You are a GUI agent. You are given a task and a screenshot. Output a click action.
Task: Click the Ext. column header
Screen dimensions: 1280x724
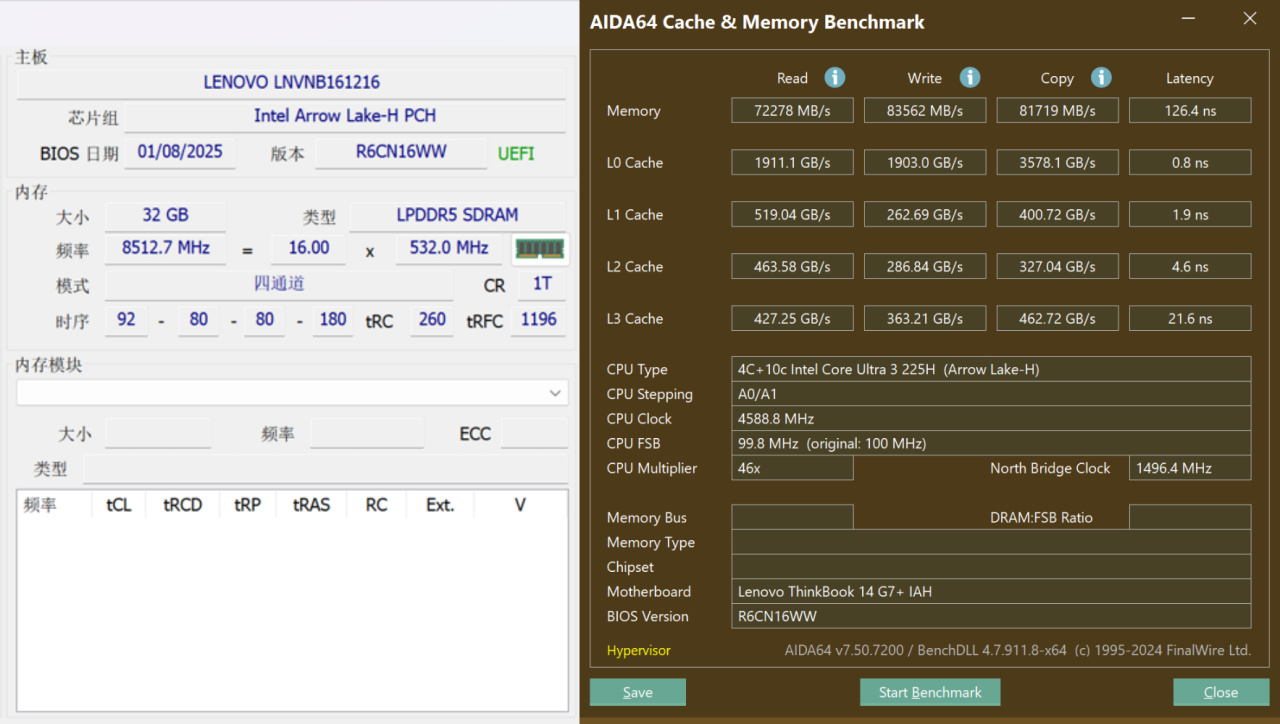pyautogui.click(x=440, y=505)
